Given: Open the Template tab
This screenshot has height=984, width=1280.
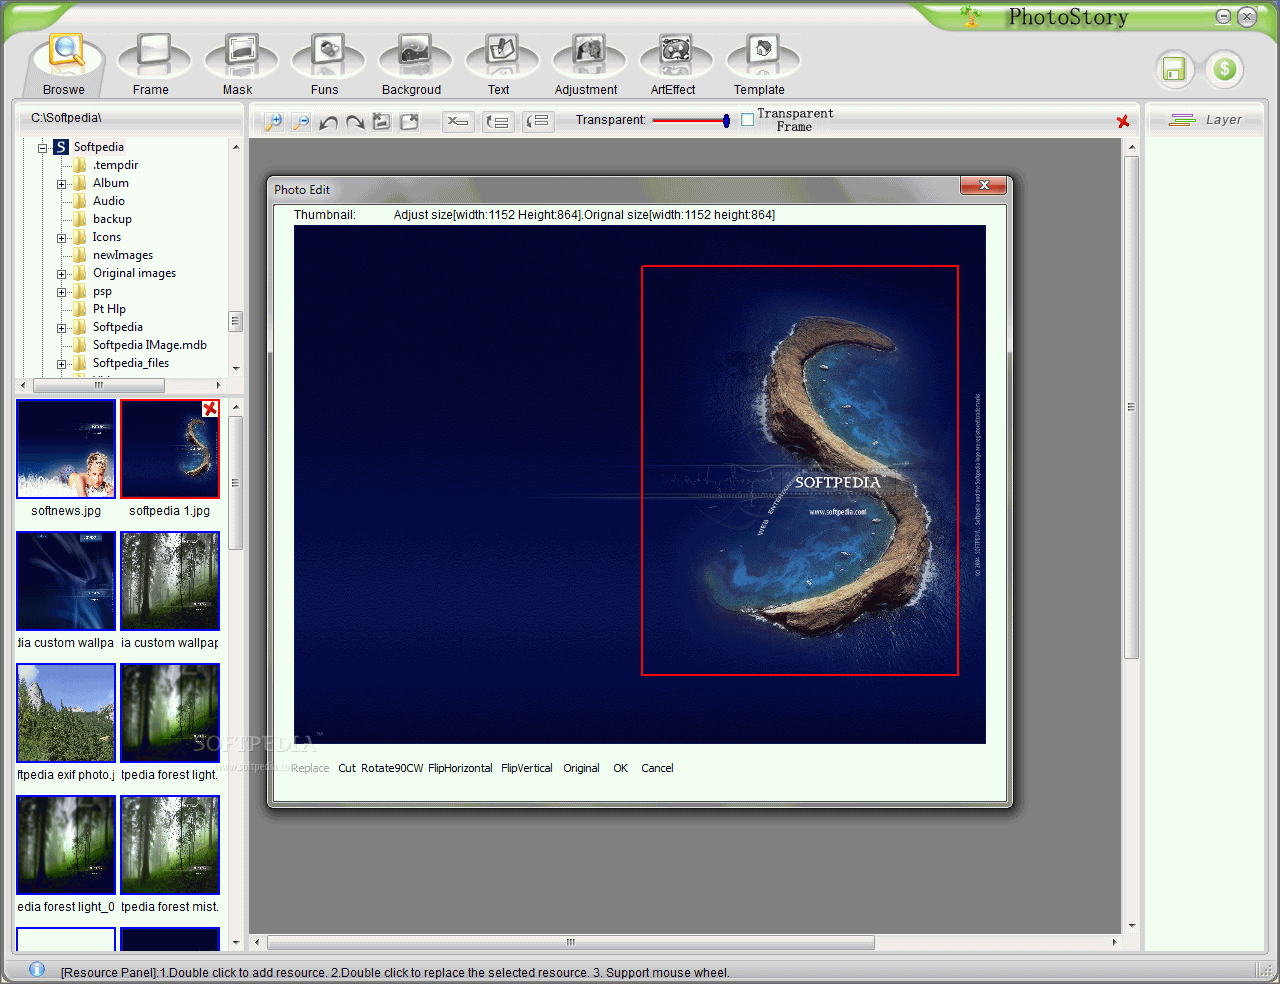Looking at the screenshot, I should pyautogui.click(x=761, y=66).
